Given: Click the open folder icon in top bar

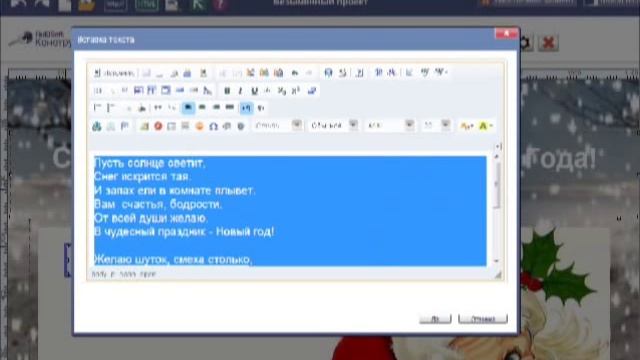Looking at the screenshot, I should 87,5.
